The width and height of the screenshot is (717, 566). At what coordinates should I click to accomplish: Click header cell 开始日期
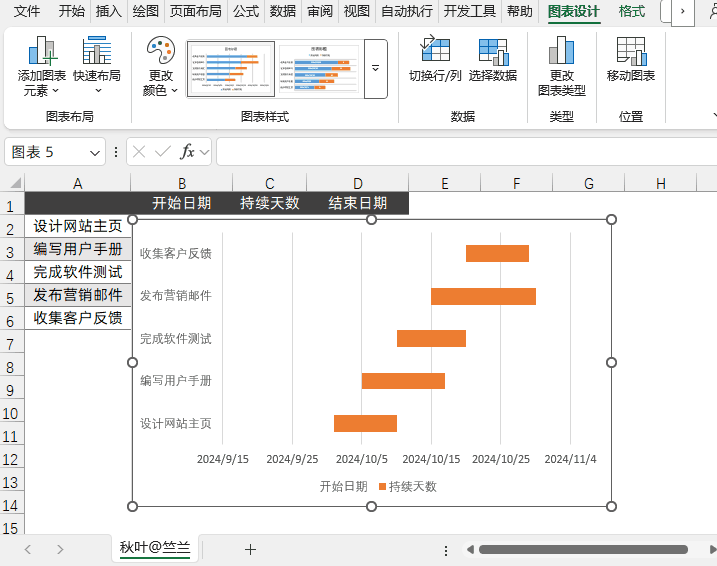(182, 203)
